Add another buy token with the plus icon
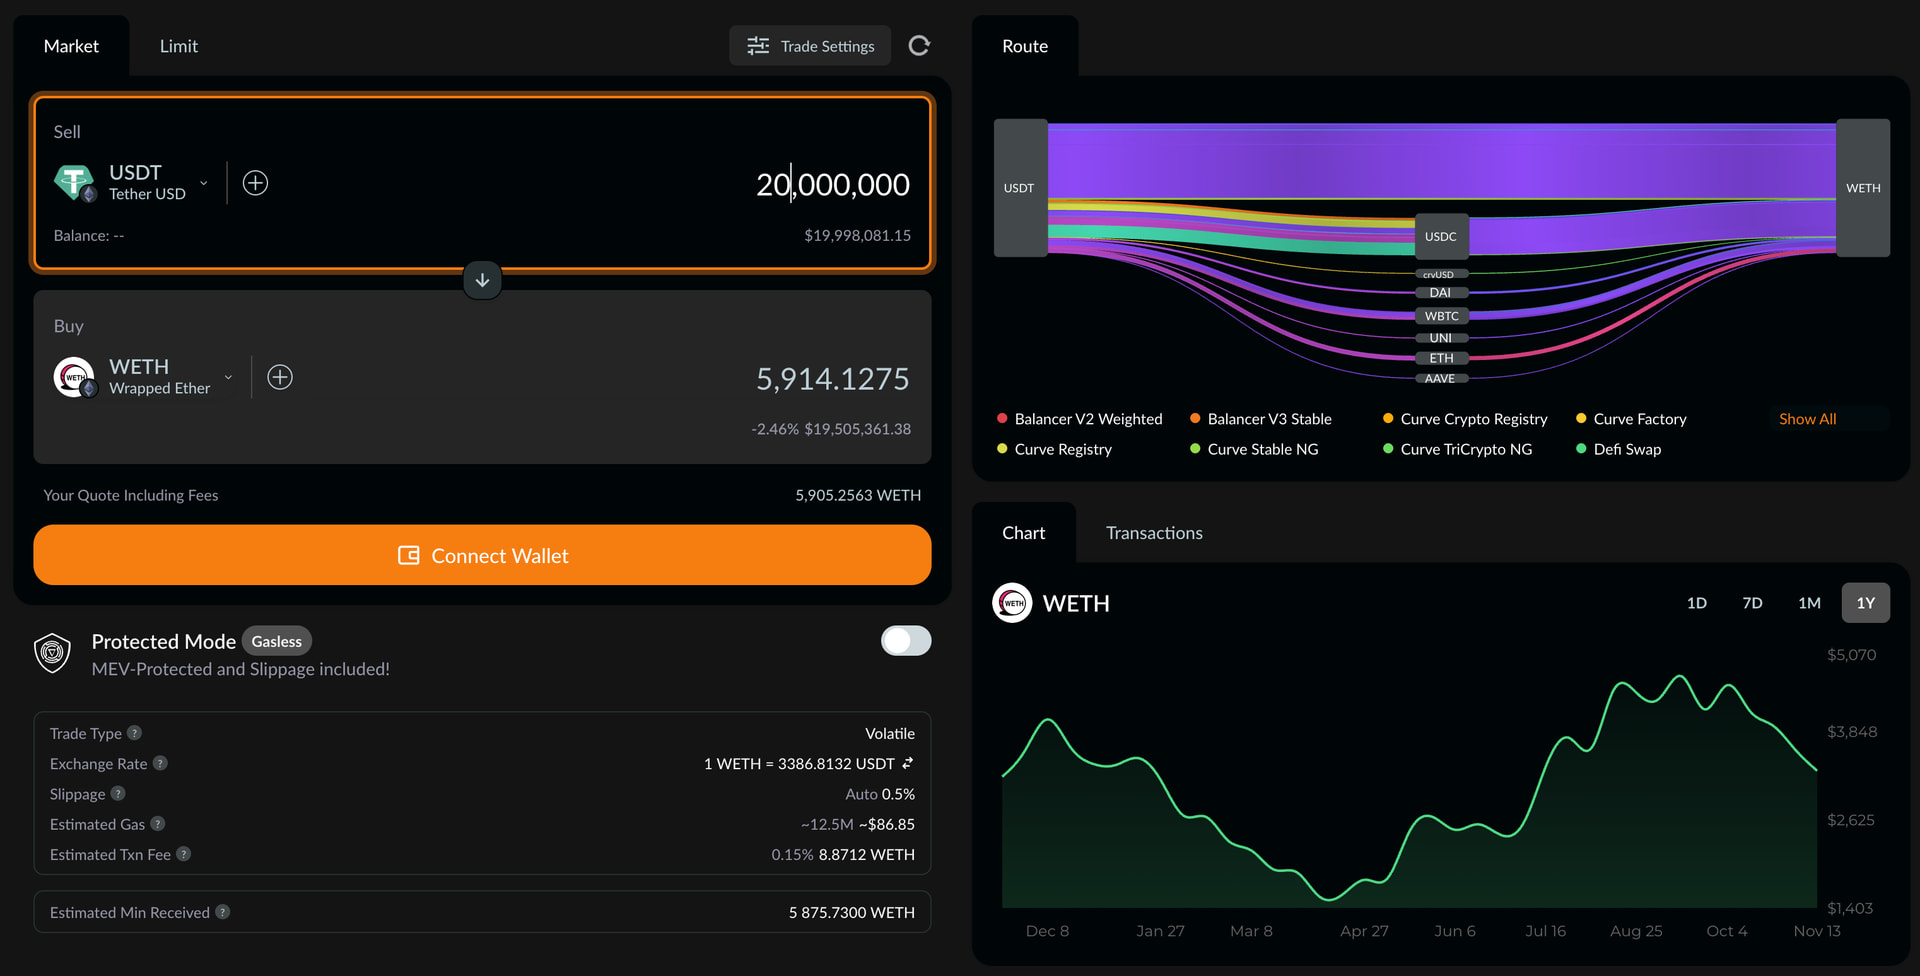 [x=280, y=377]
